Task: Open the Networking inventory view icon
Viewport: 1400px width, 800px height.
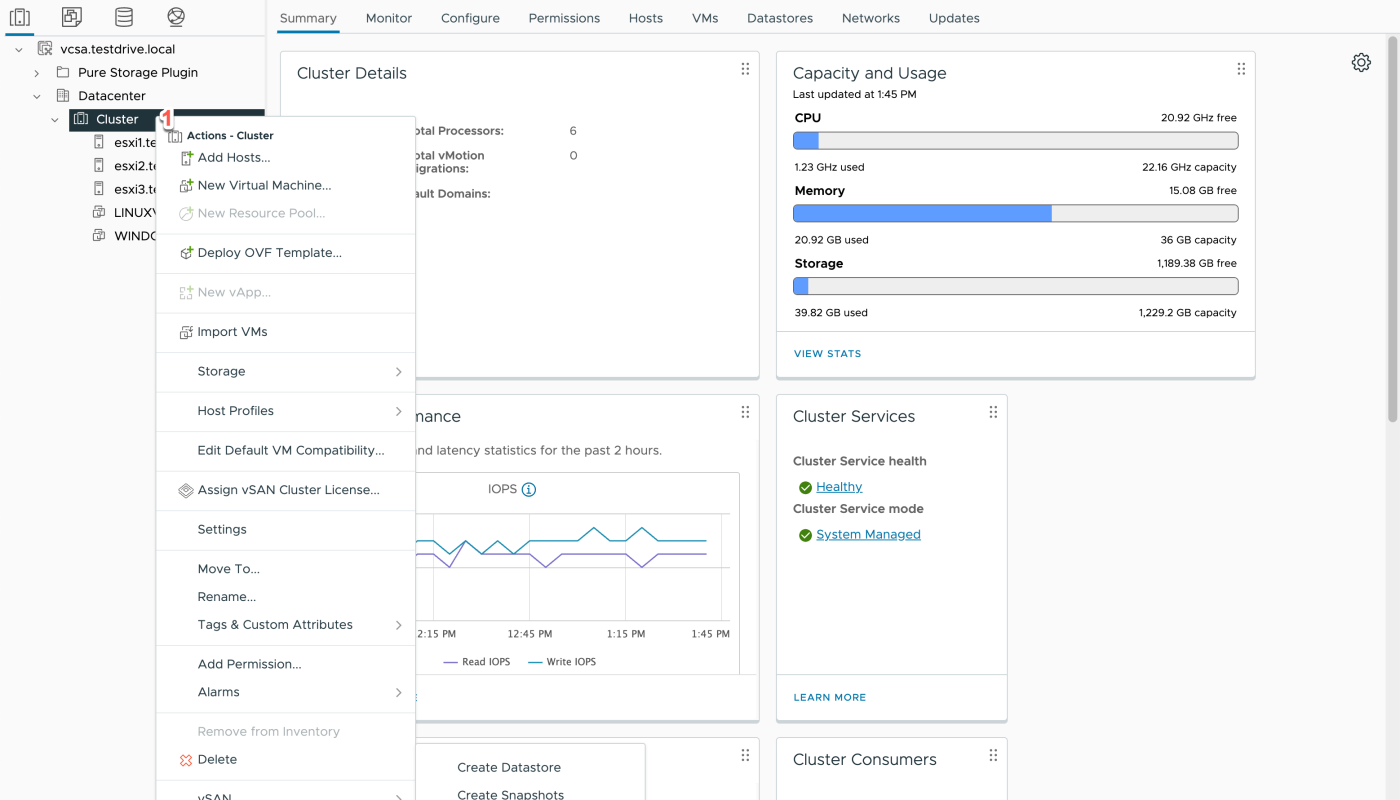Action: pos(176,17)
